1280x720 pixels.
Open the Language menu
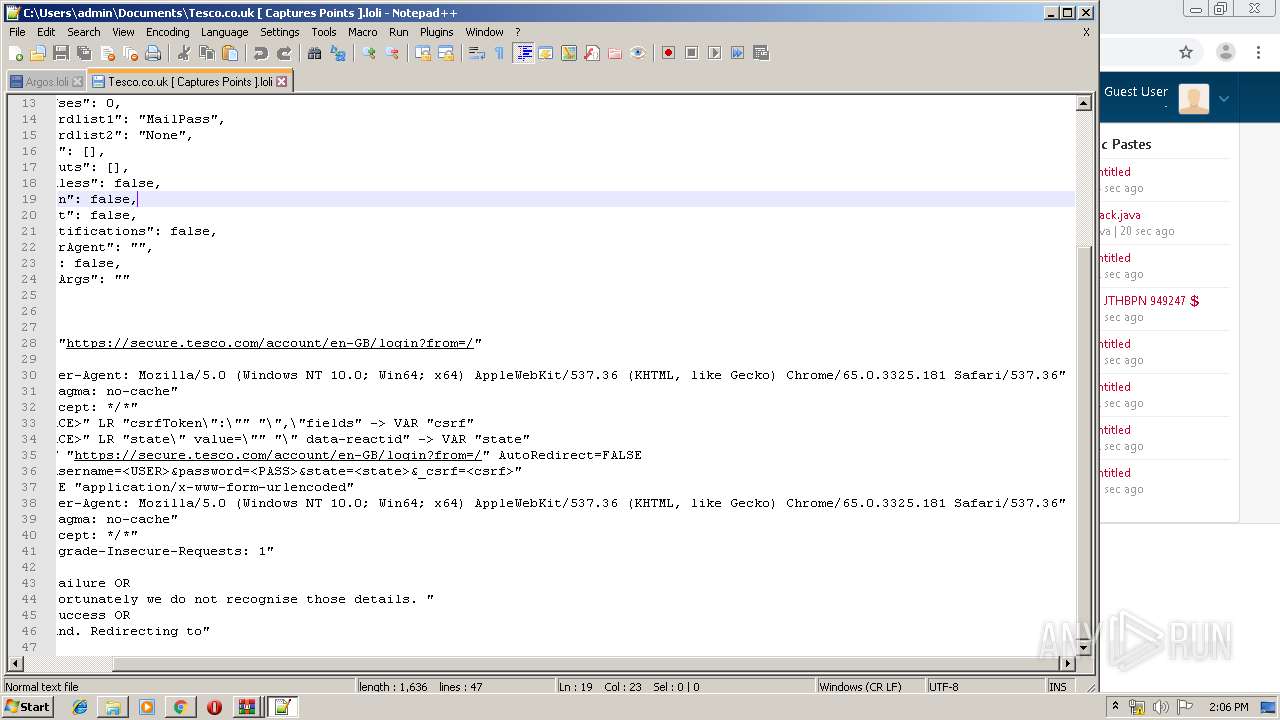coord(224,32)
